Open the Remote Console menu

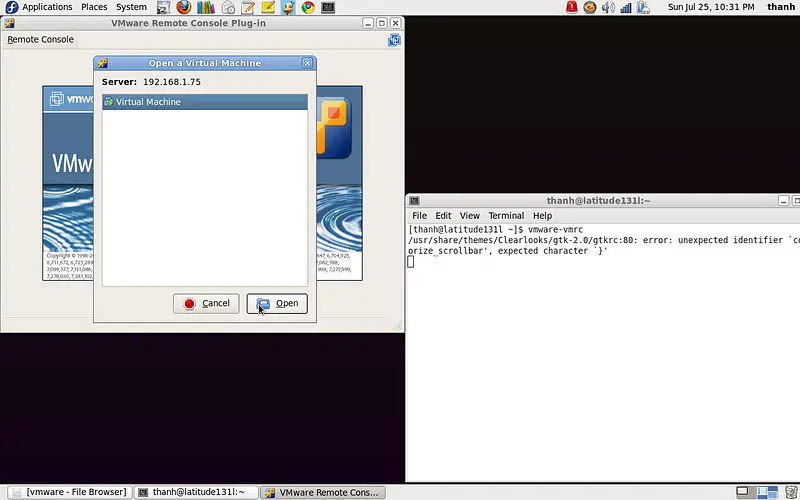coord(40,39)
